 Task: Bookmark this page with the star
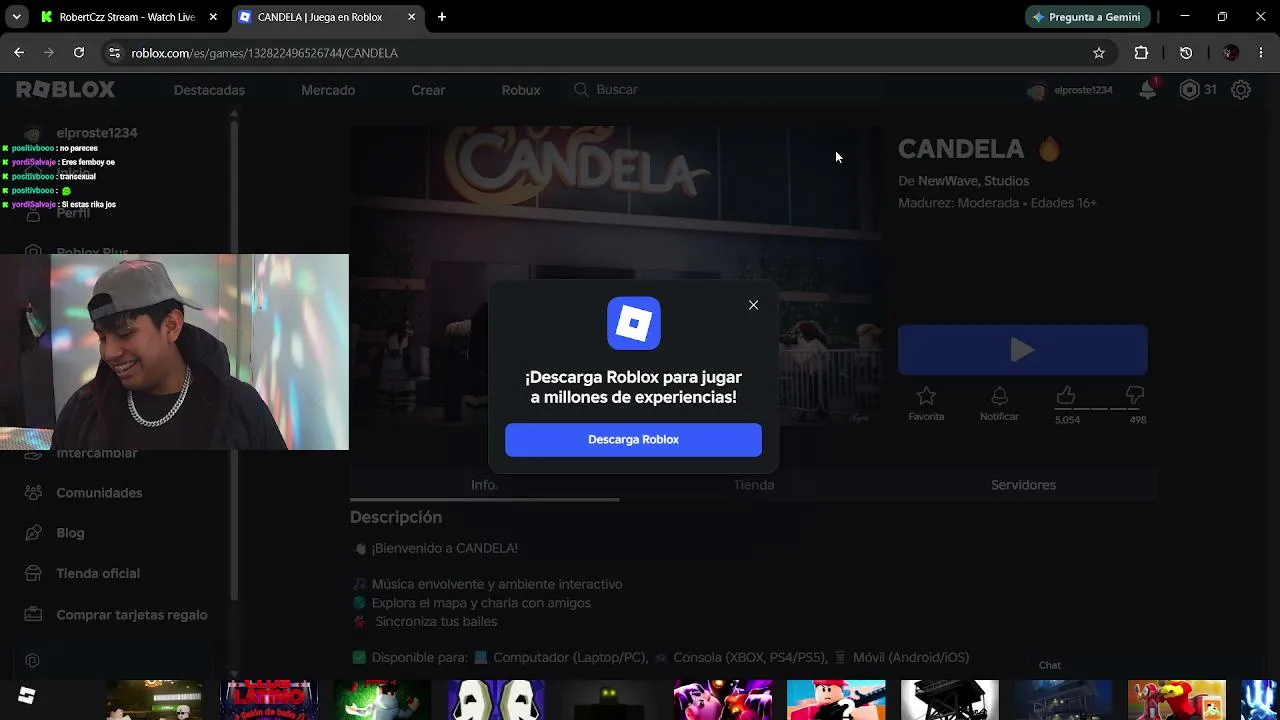coord(1099,53)
